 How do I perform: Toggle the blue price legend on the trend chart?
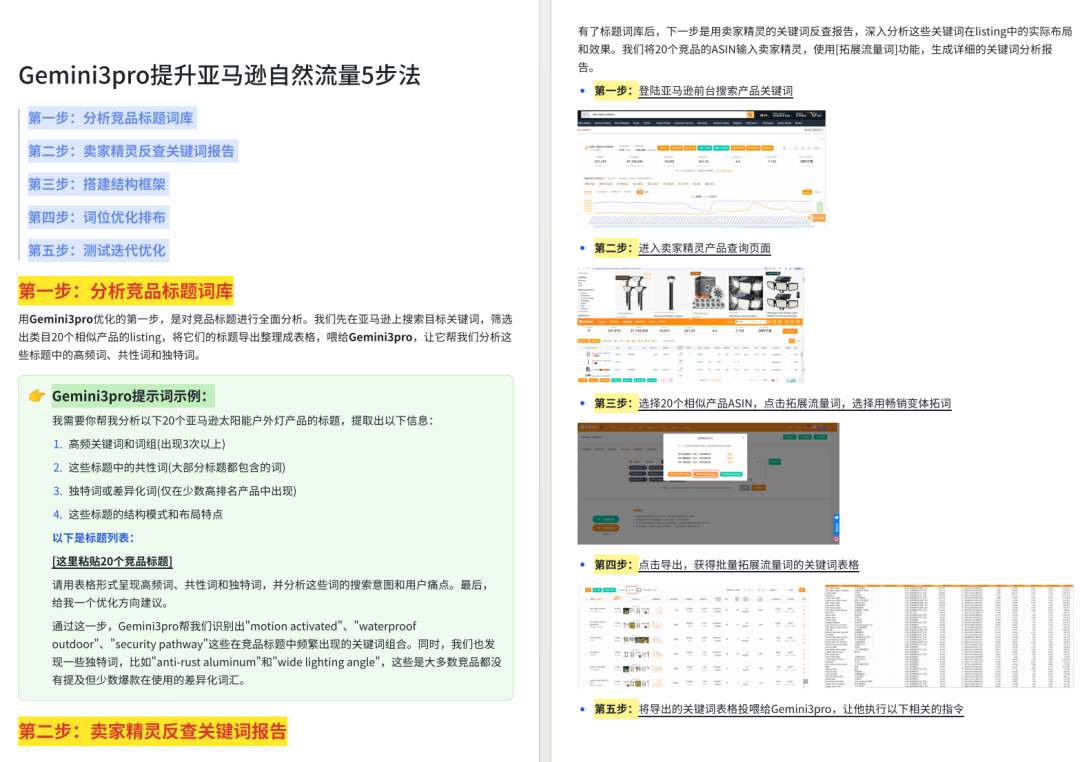[x=706, y=196]
